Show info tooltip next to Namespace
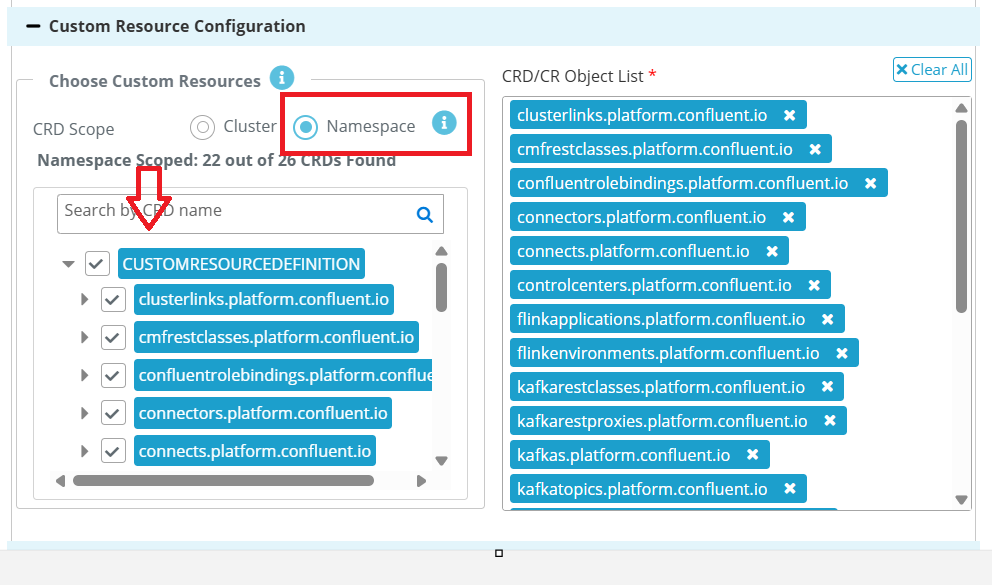 (x=444, y=122)
